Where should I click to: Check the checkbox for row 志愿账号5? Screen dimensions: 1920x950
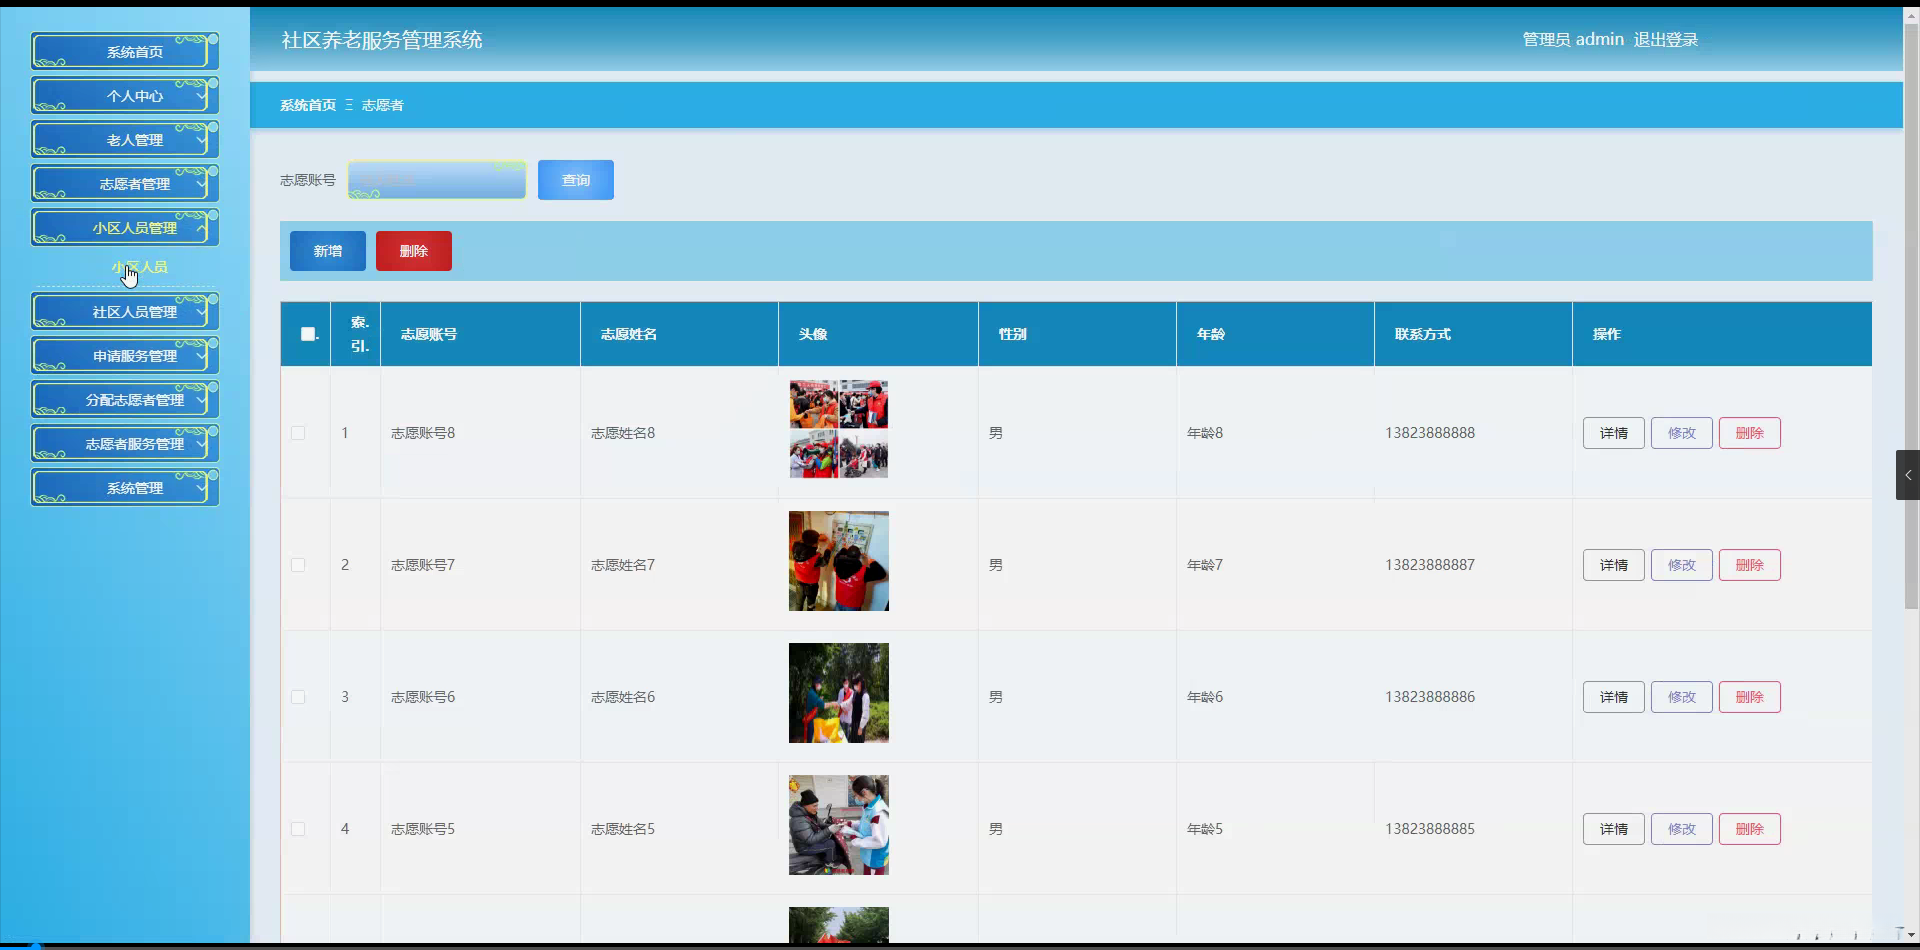(x=298, y=829)
